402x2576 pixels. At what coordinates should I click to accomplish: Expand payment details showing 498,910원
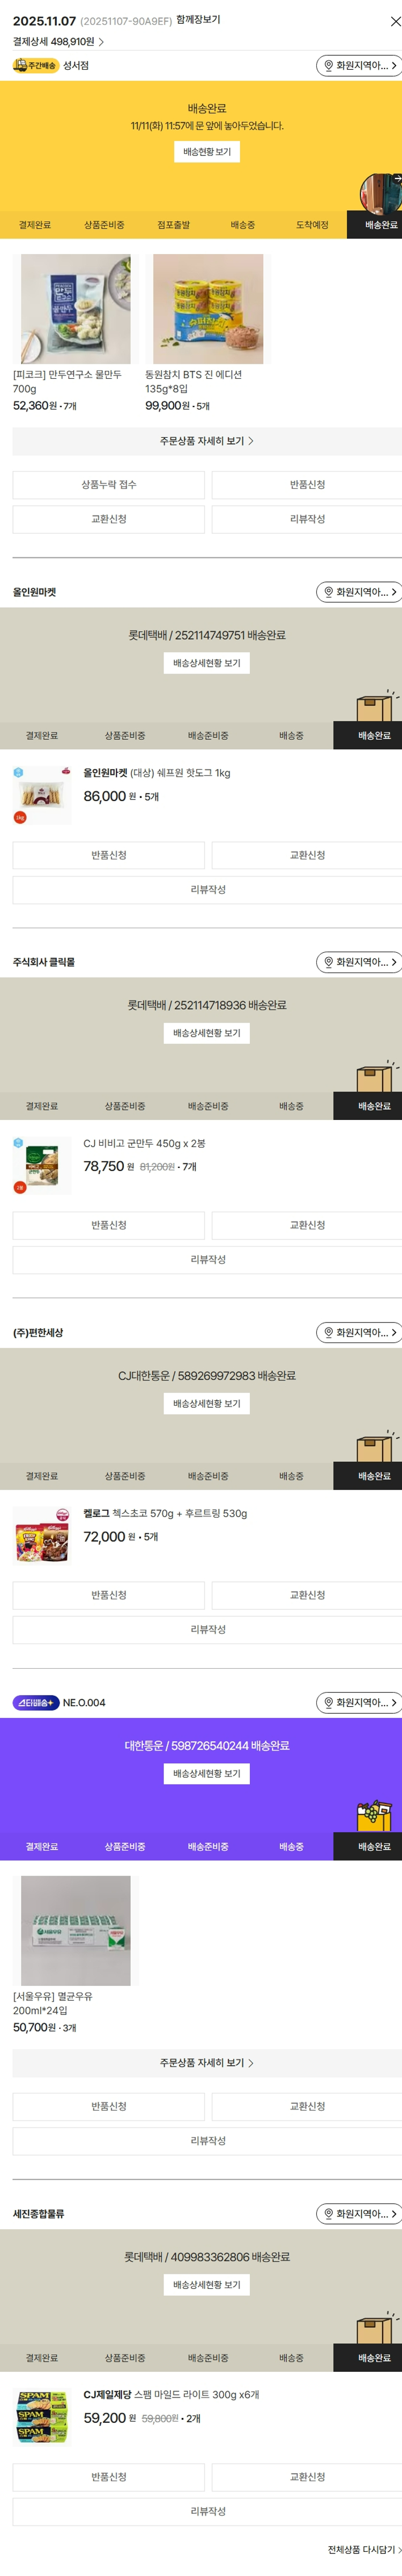click(x=58, y=42)
